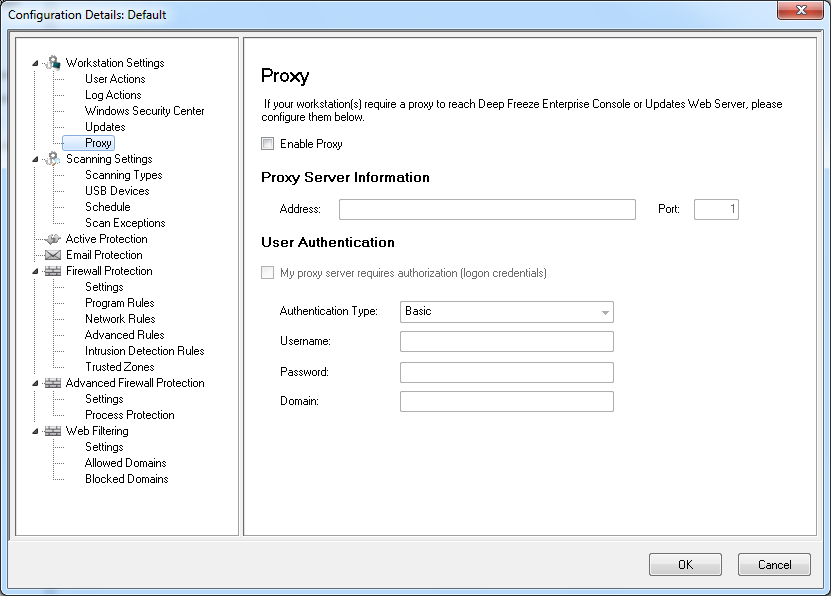The width and height of the screenshot is (831, 596).
Task: Enable the Enable Proxy checkbox
Action: pos(267,144)
